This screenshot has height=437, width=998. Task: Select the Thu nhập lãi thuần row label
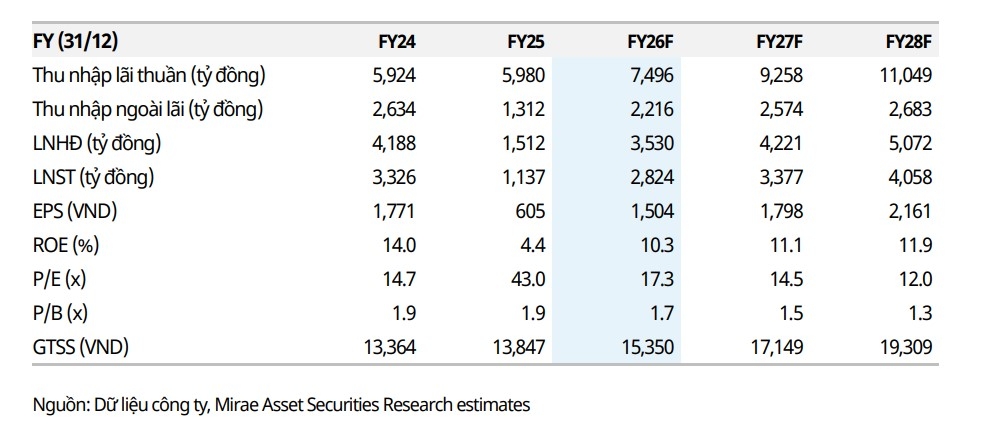(148, 75)
